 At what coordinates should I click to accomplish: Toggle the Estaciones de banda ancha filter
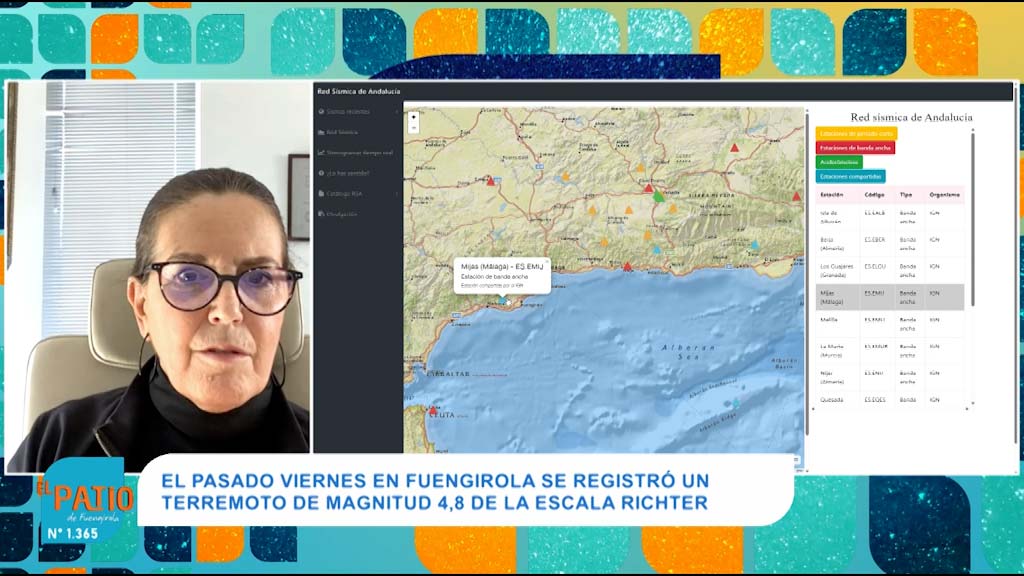tap(858, 147)
